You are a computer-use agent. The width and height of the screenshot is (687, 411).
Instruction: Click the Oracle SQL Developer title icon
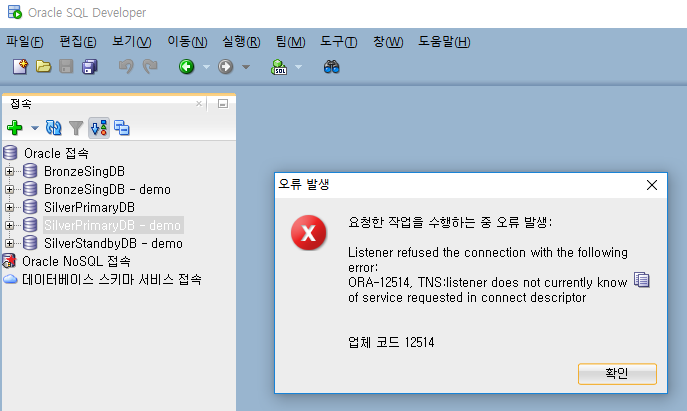14,12
